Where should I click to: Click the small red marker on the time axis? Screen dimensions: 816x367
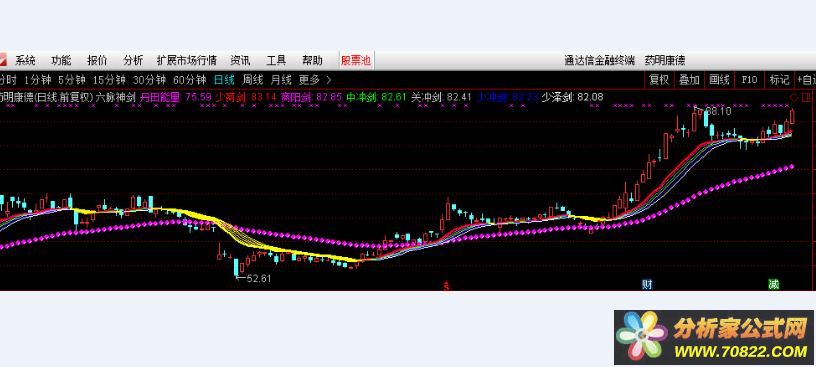446,286
